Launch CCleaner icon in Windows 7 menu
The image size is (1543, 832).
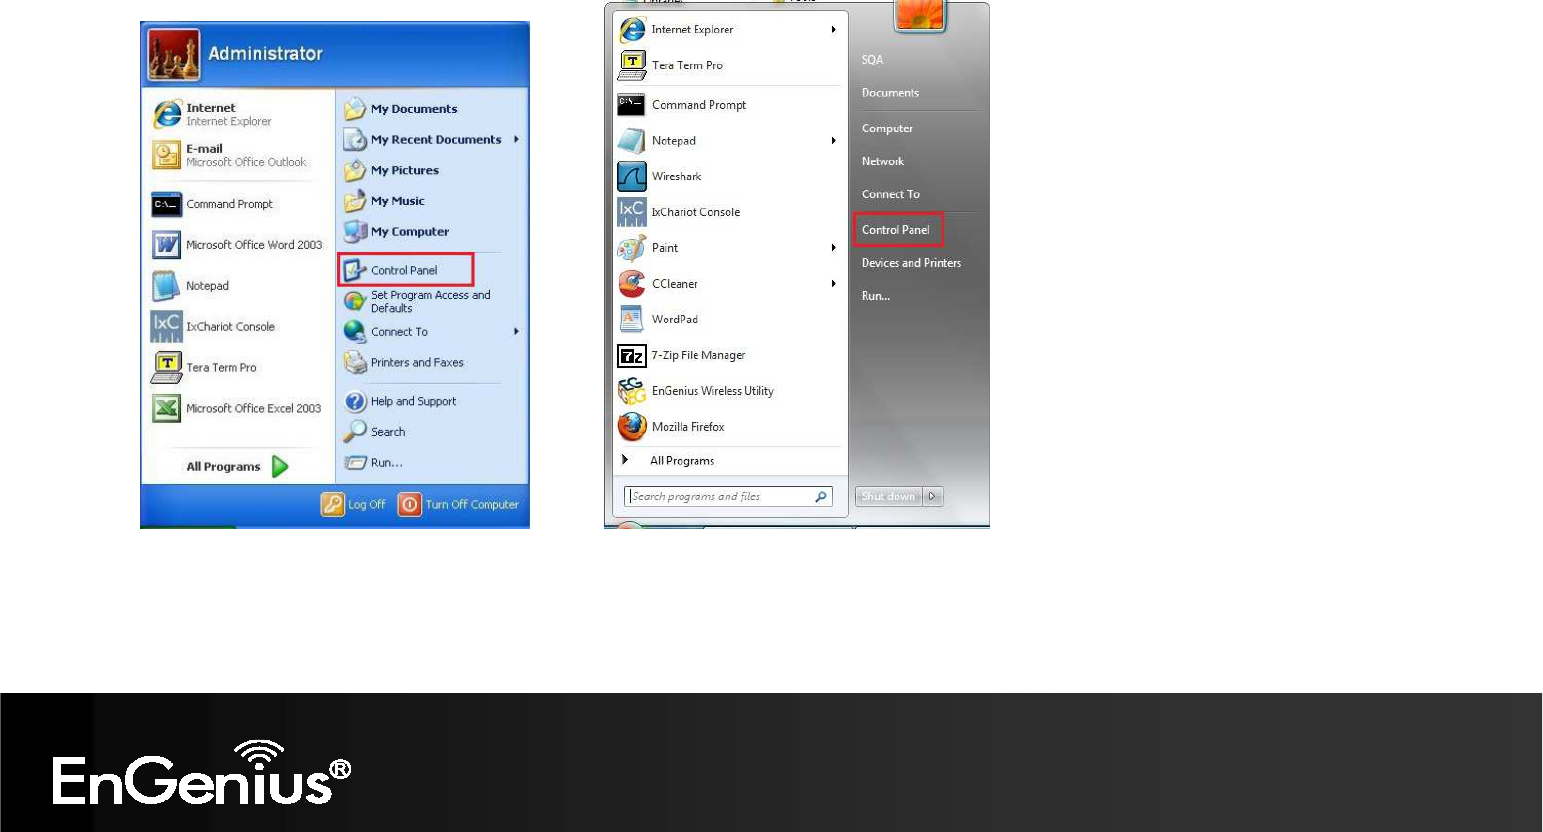[x=632, y=284]
